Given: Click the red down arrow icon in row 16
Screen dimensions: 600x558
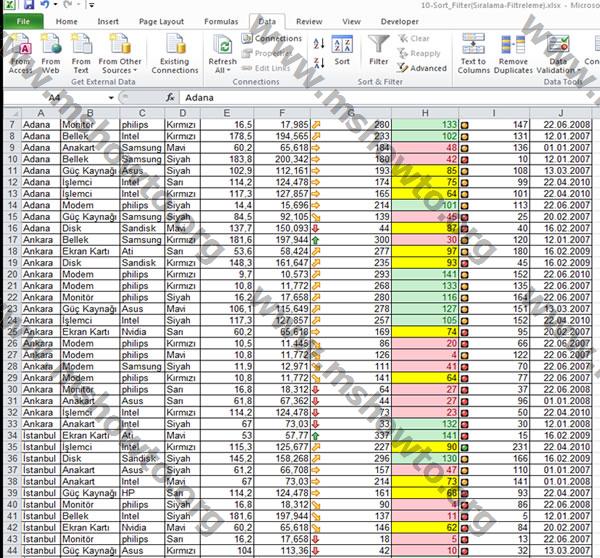Looking at the screenshot, I should coord(316,228).
